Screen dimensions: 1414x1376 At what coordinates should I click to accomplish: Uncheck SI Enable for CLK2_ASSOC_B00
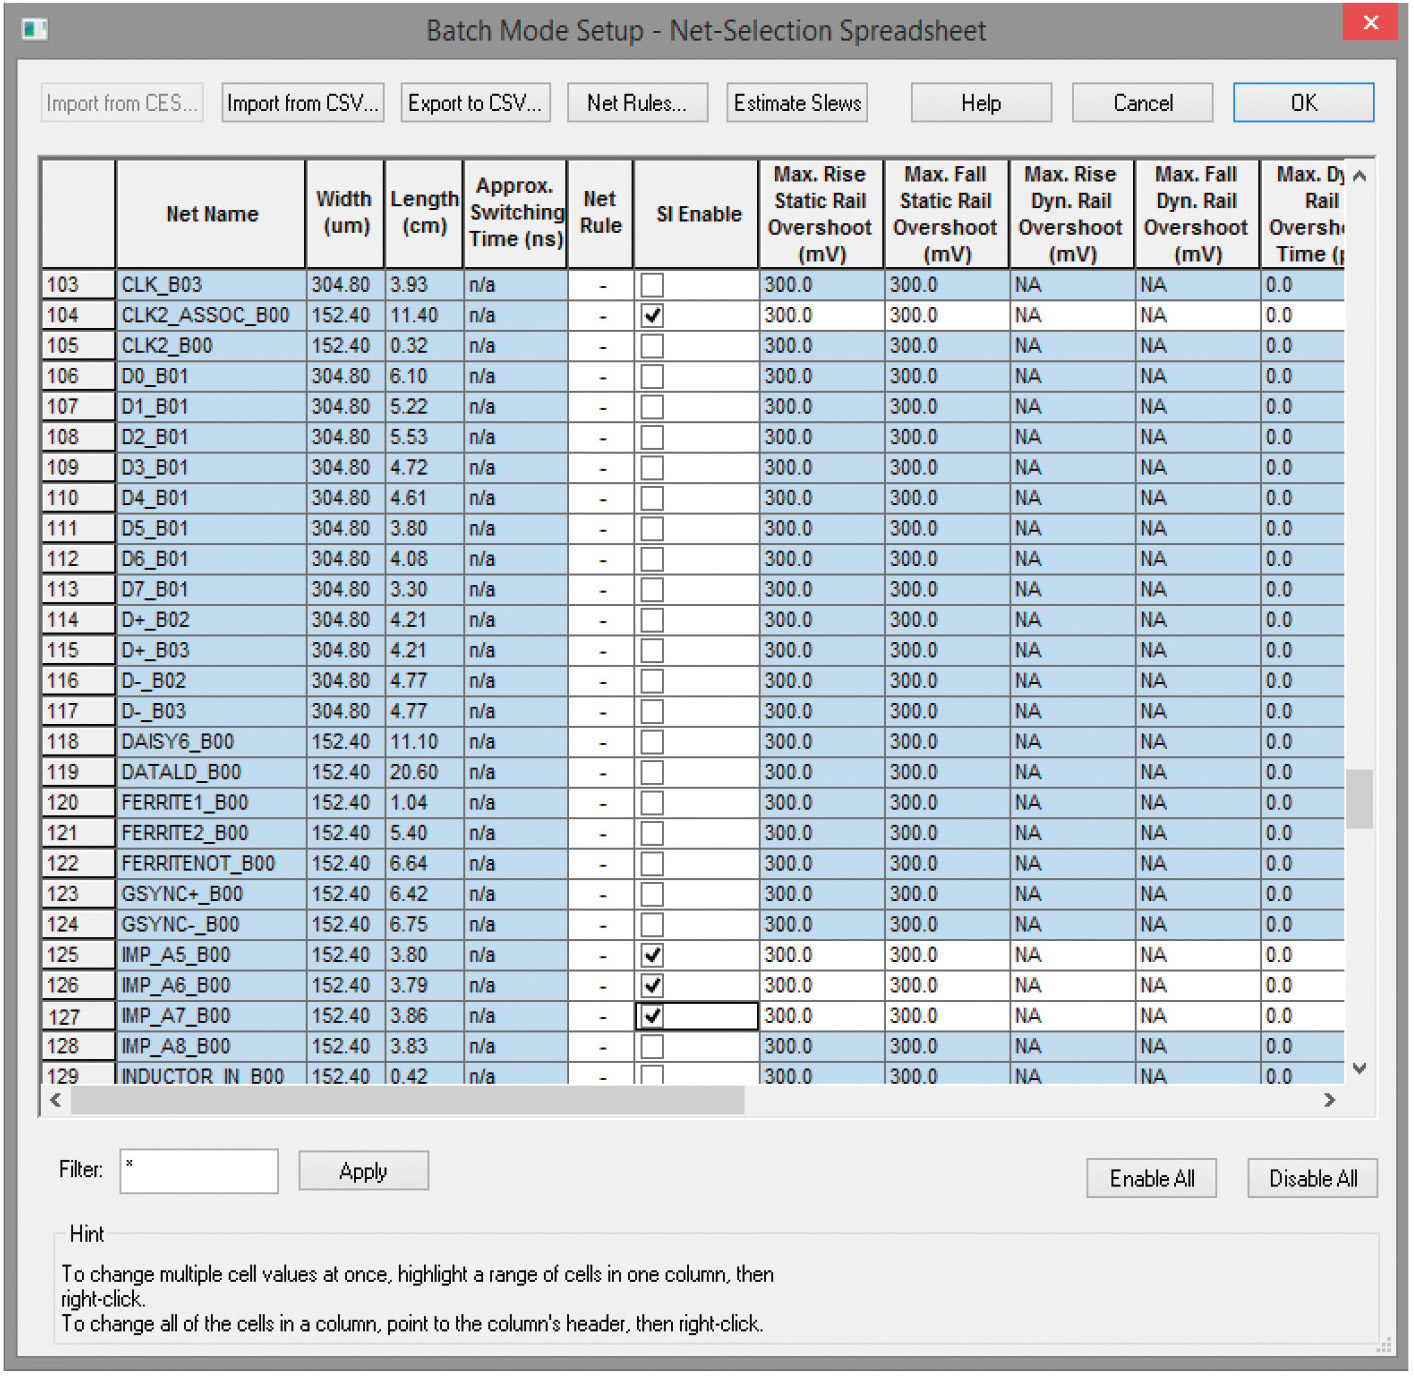pyautogui.click(x=652, y=316)
